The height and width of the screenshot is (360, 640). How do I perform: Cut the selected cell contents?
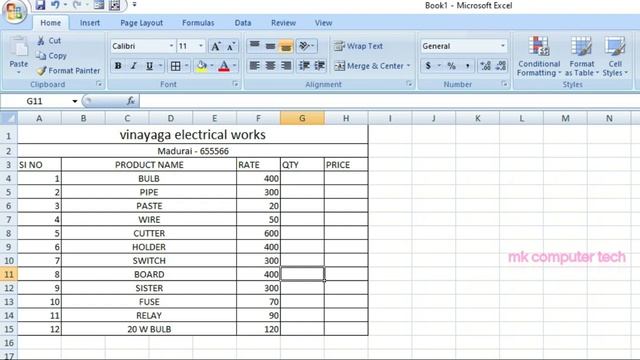(49, 41)
